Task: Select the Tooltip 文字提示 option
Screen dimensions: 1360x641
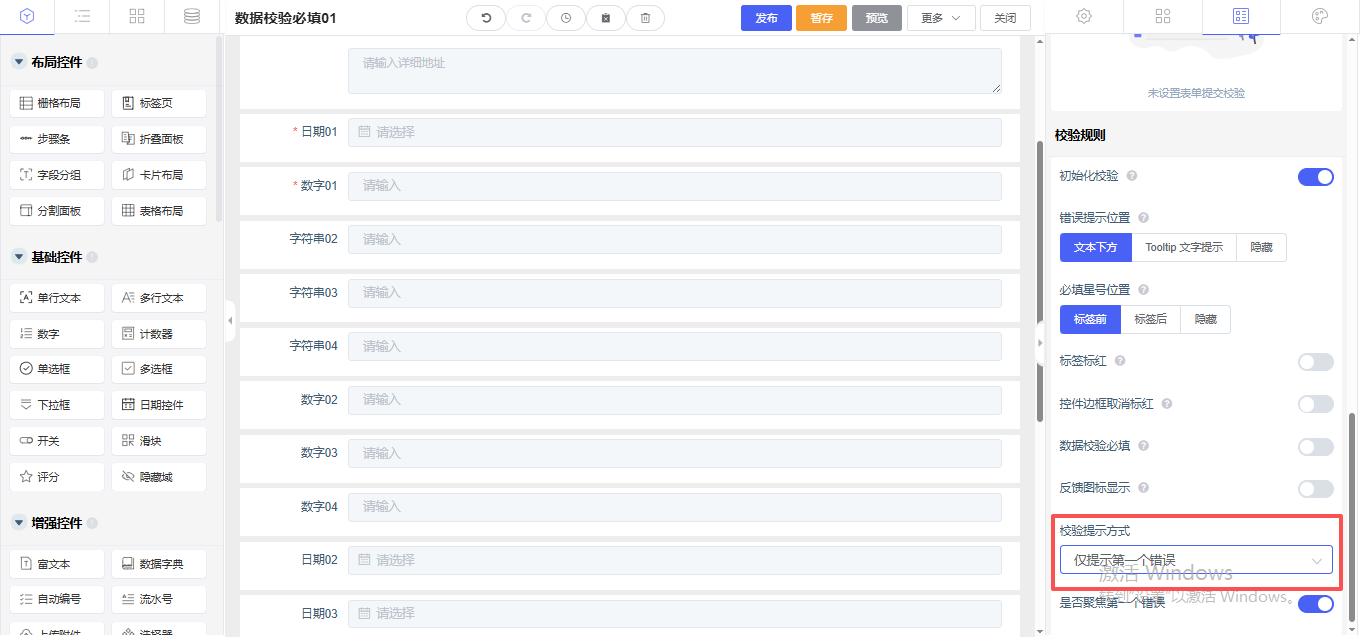Action: tap(1183, 247)
